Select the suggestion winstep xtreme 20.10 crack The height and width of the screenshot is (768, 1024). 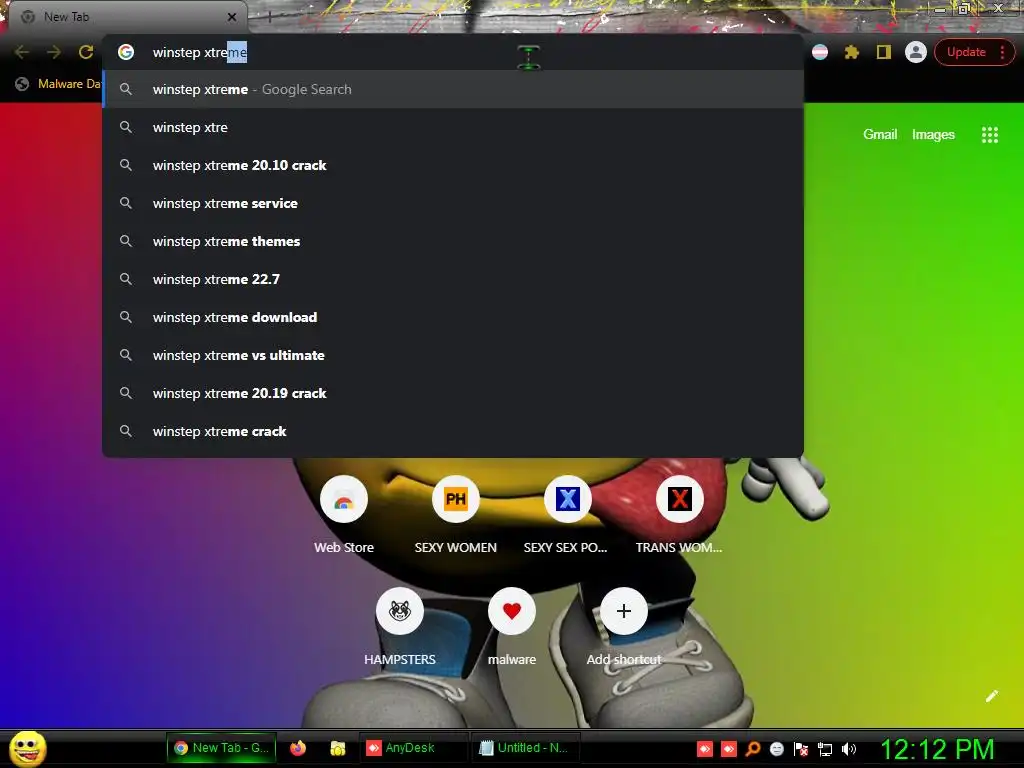(453, 165)
